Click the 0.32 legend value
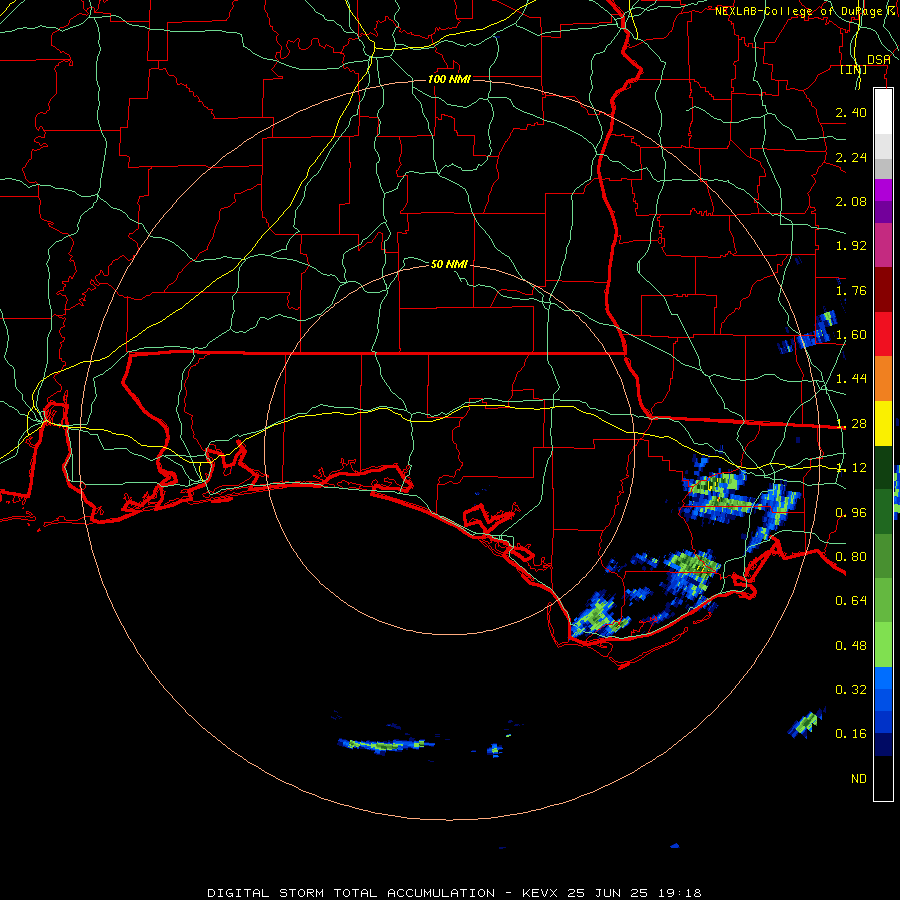Screen dimensions: 900x900 tap(851, 689)
